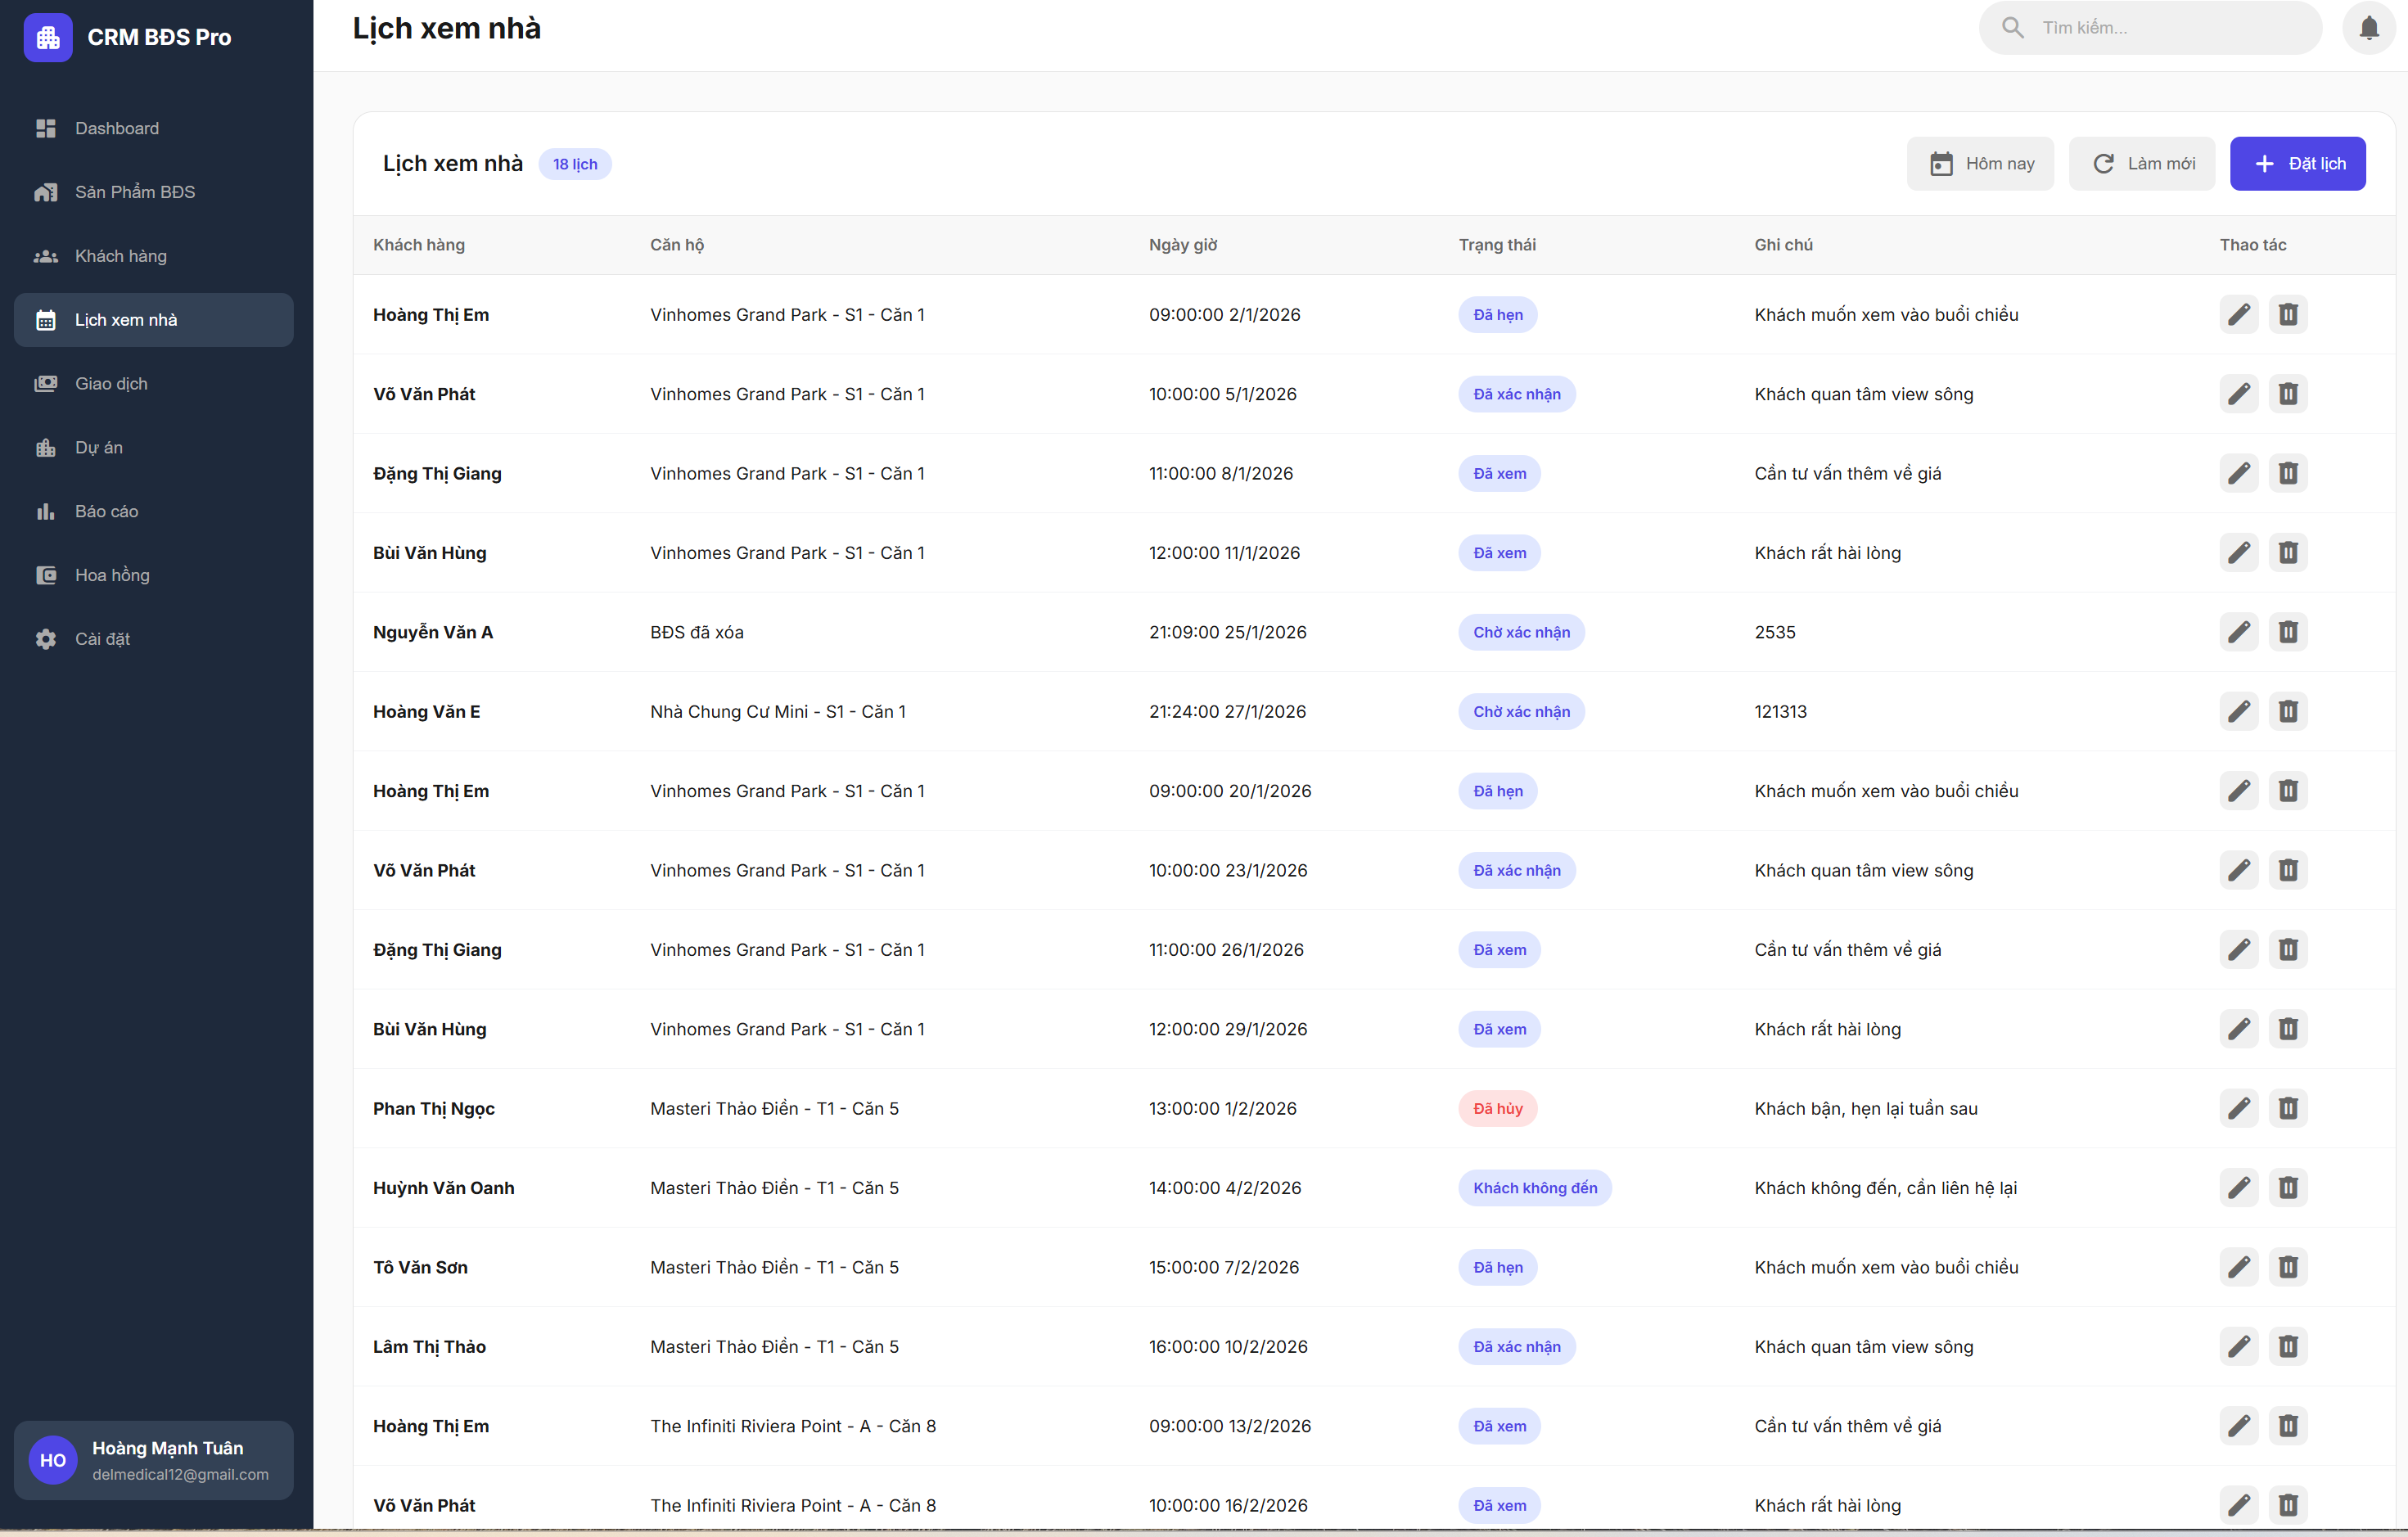Delete Võ Văn Phát's 5/1/2026 appointment

click(x=2287, y=394)
